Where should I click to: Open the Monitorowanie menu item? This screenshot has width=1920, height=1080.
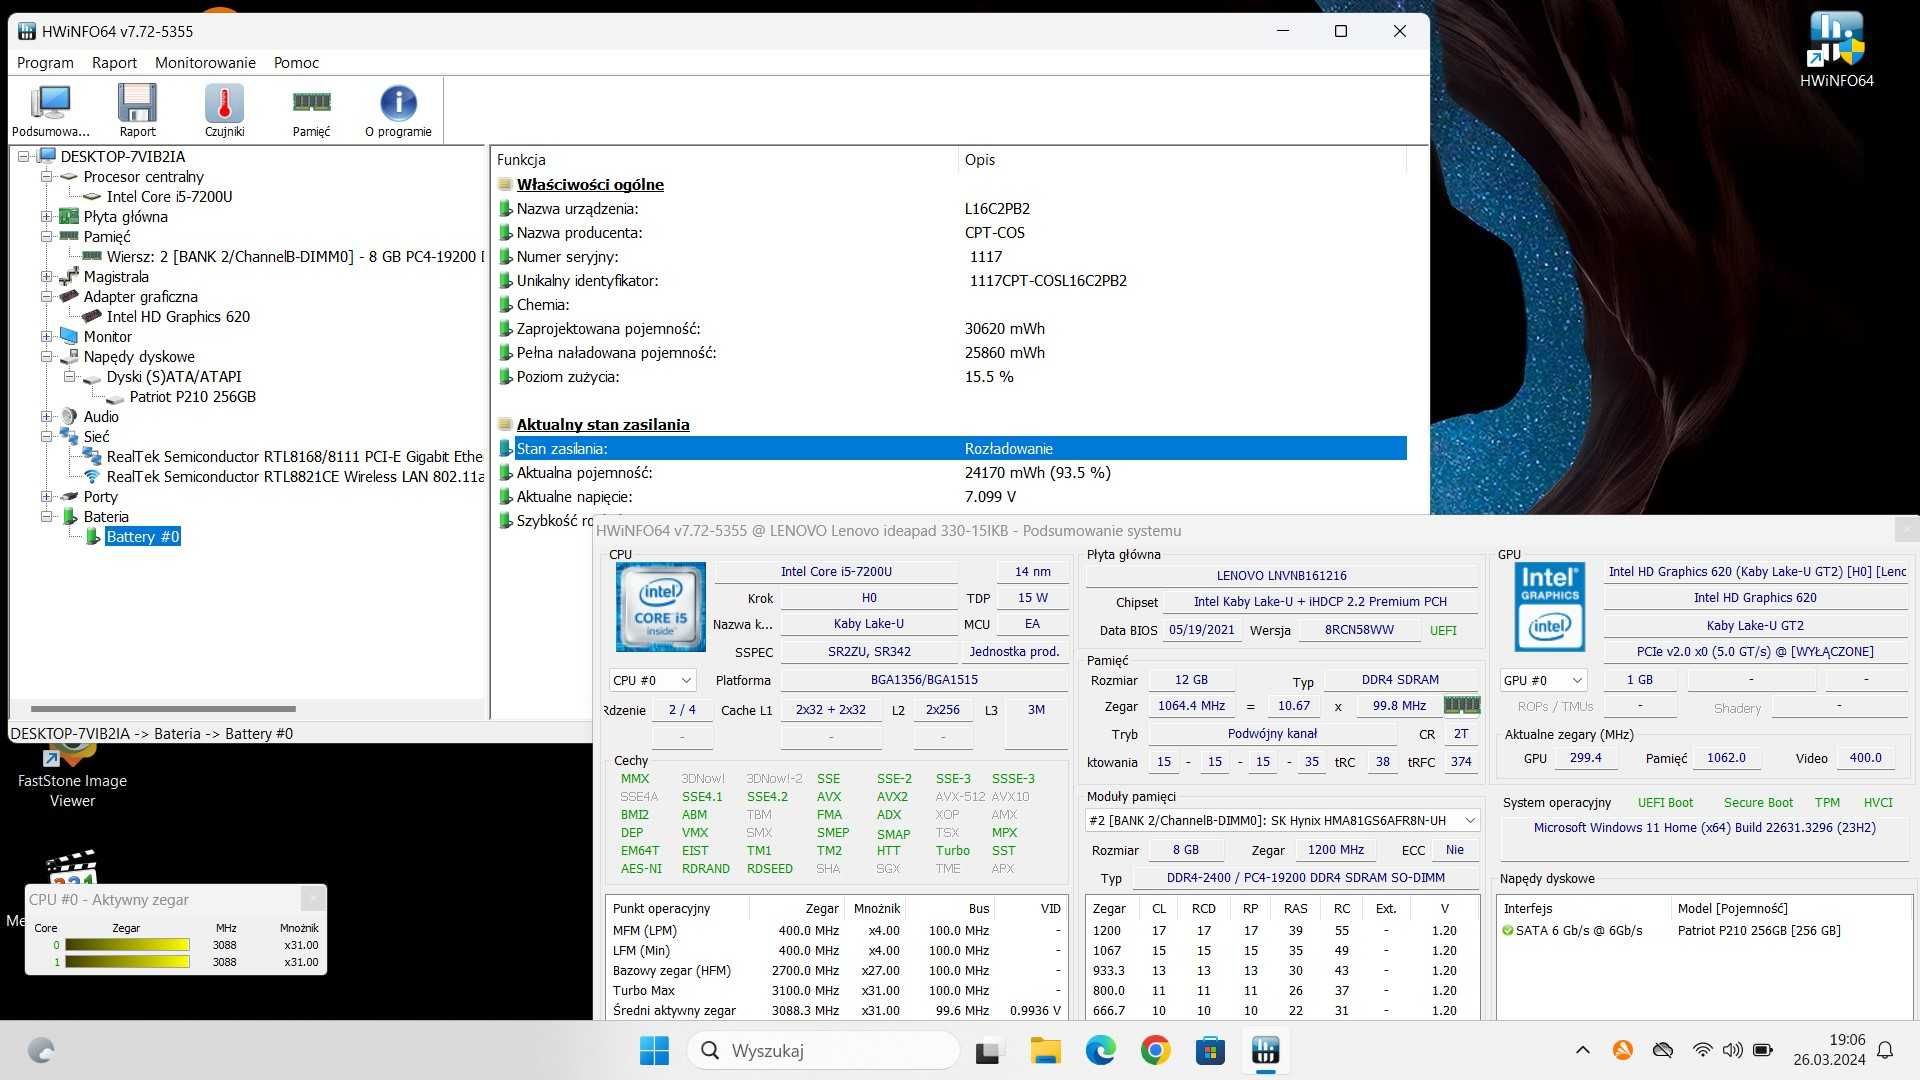click(x=204, y=62)
